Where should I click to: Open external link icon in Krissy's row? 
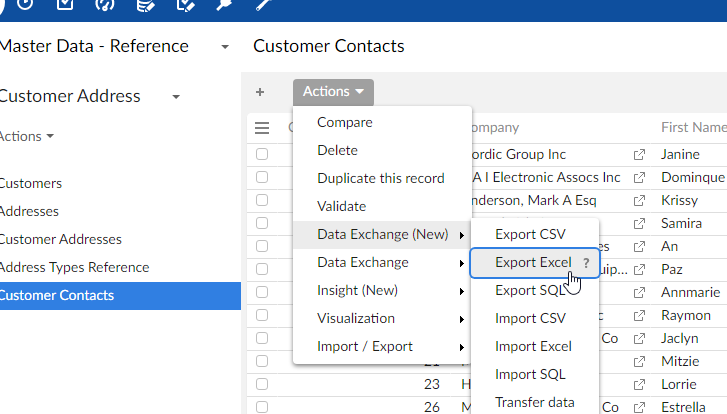(x=639, y=200)
